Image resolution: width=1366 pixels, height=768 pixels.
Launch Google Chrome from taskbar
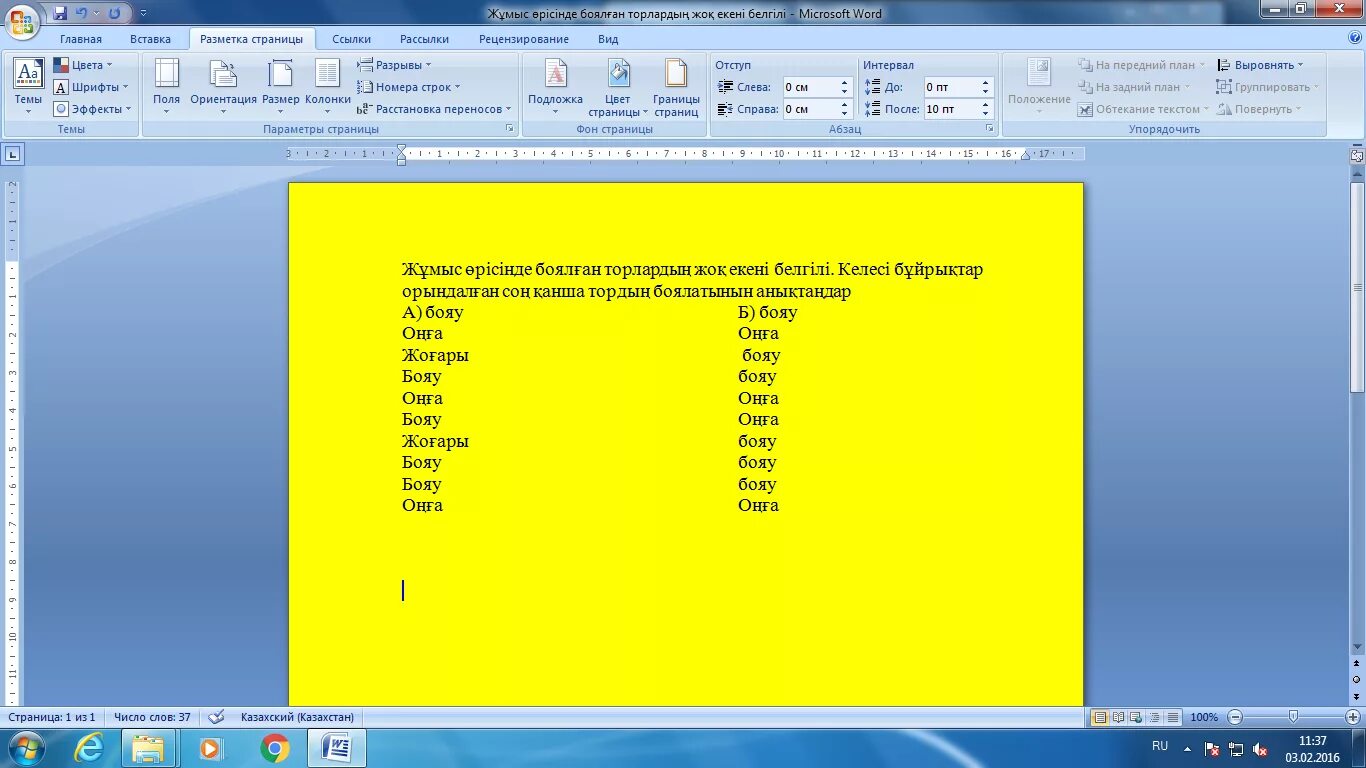tap(275, 748)
